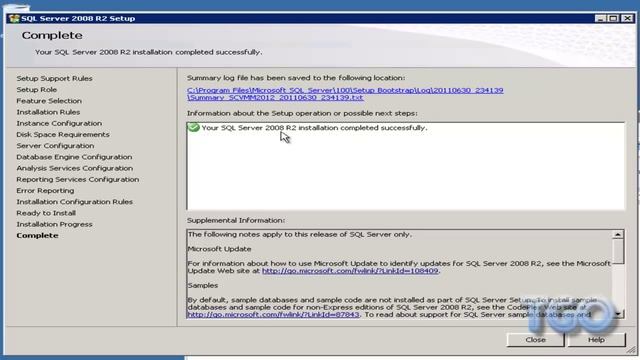640x360 pixels.
Task: Click the installation completed successfully message in the box
Action: tap(314, 128)
